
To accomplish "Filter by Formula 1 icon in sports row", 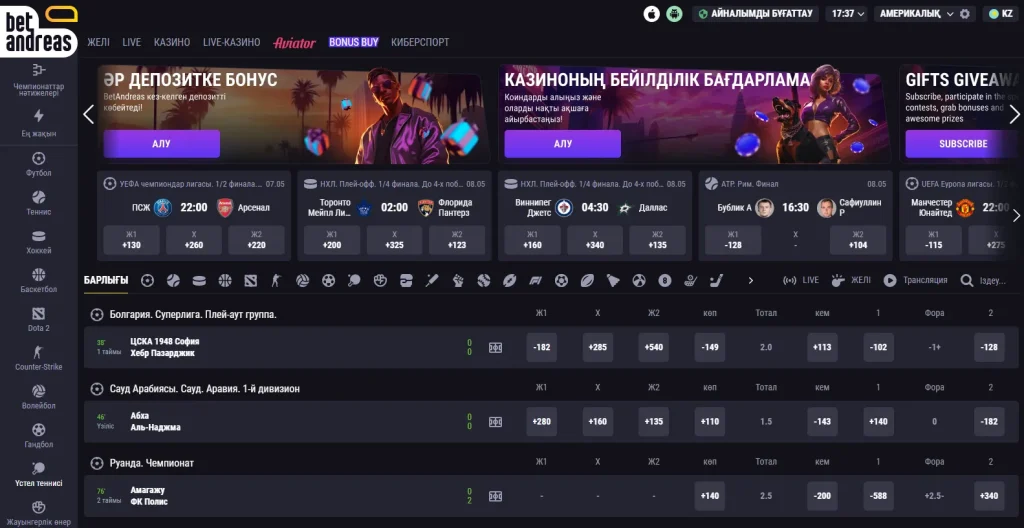I will pyautogui.click(x=536, y=280).
